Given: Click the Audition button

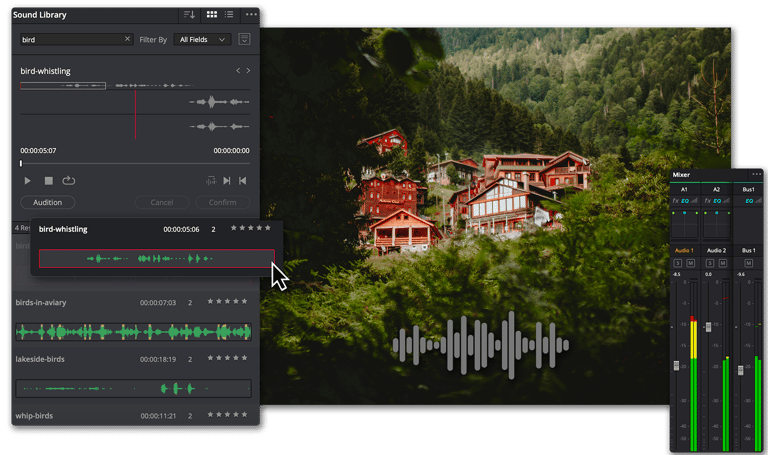Looking at the screenshot, I should coord(48,202).
